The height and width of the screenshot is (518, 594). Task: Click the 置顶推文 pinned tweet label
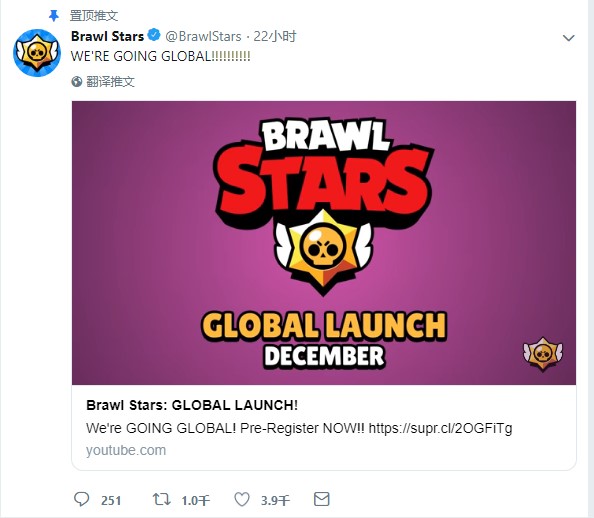pyautogui.click(x=94, y=16)
